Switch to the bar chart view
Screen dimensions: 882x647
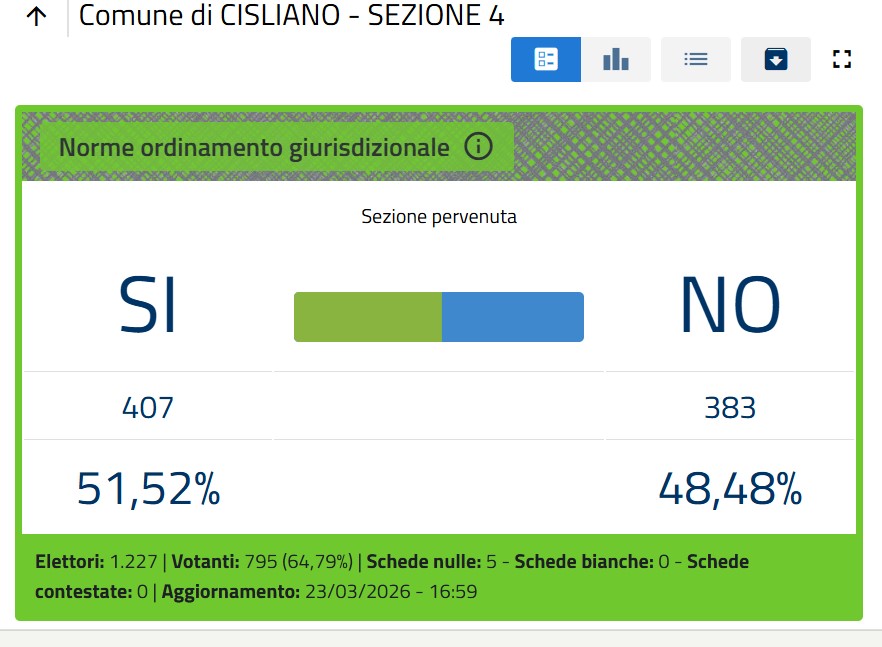coord(616,60)
